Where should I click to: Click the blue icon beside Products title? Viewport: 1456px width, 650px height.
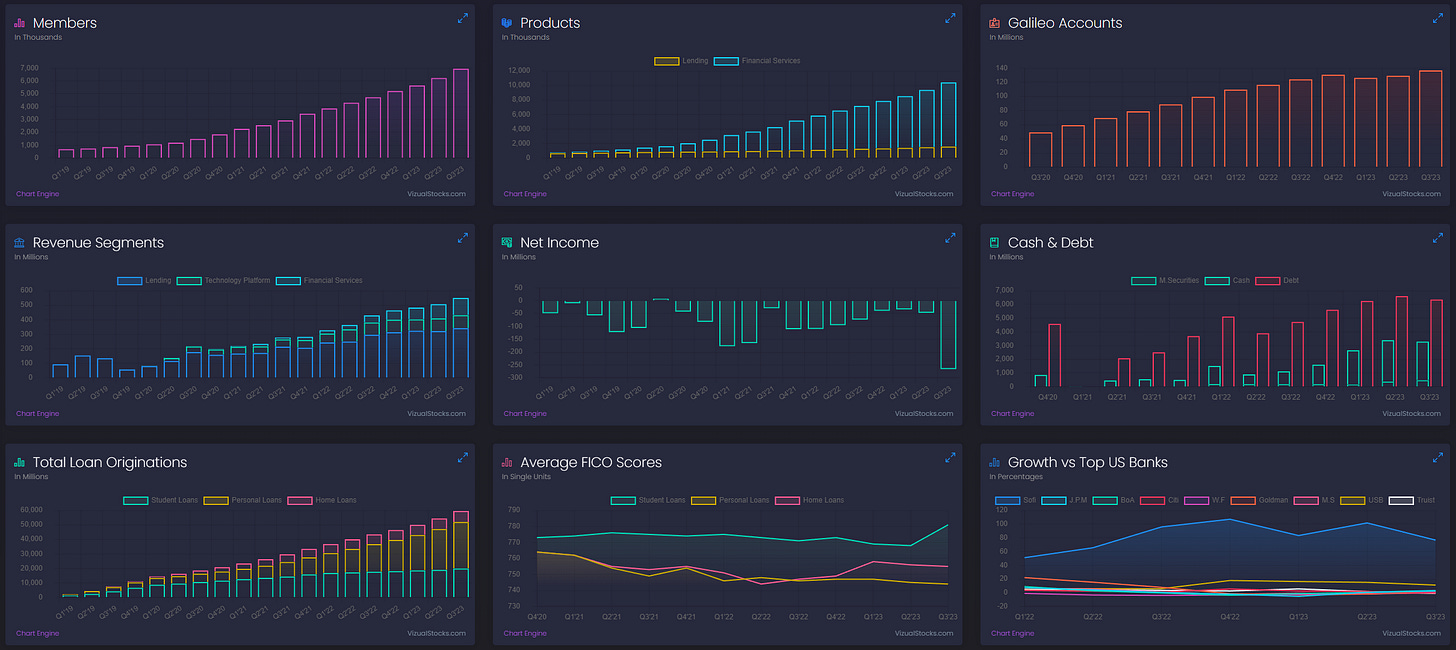pyautogui.click(x=507, y=22)
